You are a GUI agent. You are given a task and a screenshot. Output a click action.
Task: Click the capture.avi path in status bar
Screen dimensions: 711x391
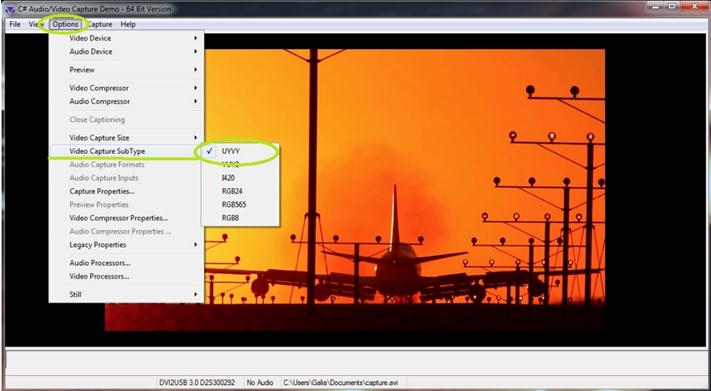click(341, 383)
